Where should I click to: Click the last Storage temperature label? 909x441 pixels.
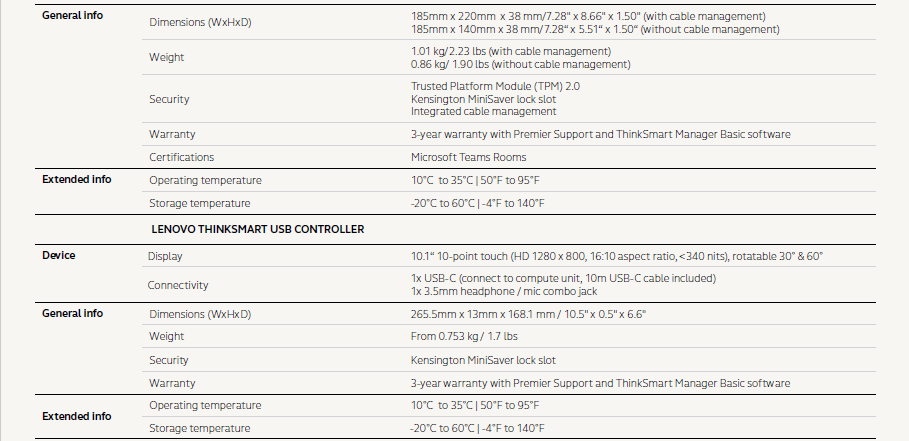pyautogui.click(x=199, y=428)
